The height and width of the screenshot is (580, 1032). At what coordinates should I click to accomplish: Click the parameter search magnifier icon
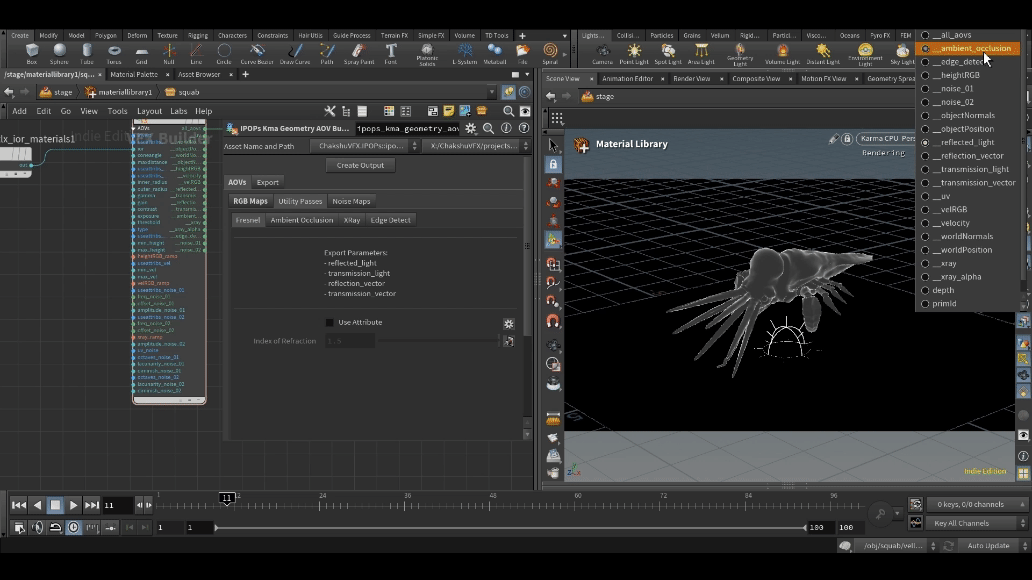pos(488,128)
